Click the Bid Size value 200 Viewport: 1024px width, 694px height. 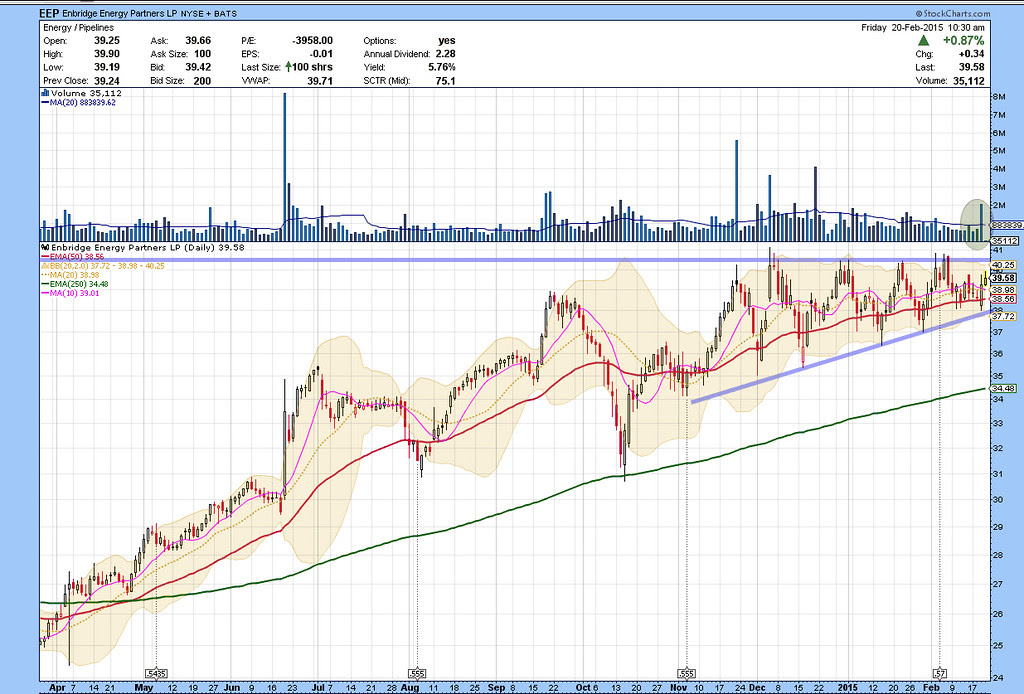(202, 81)
